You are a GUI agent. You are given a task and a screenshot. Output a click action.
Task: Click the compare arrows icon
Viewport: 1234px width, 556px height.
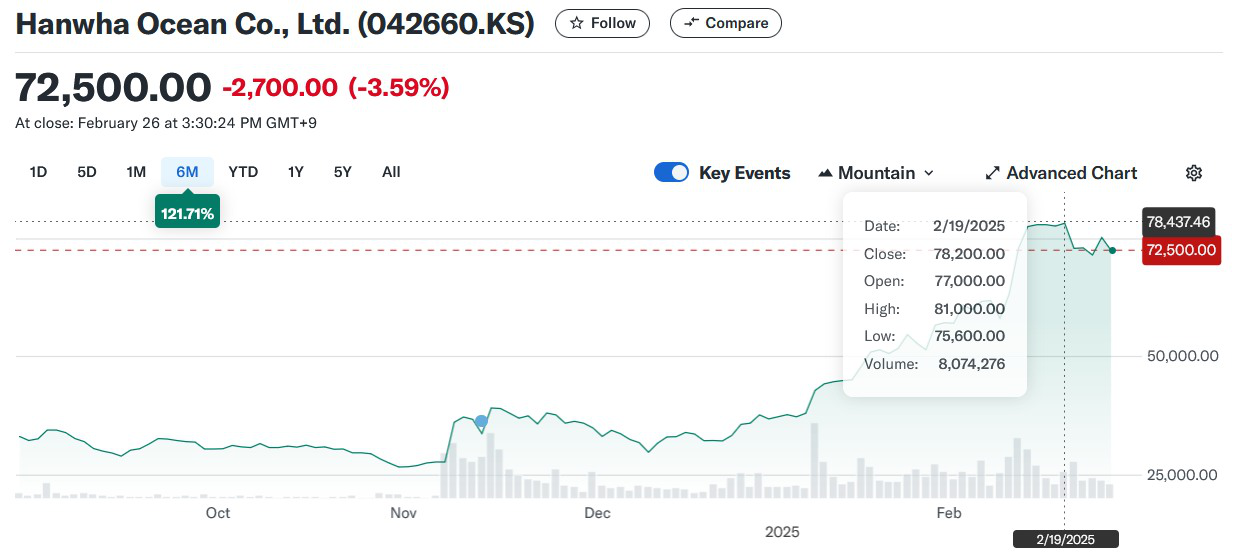[x=692, y=23]
